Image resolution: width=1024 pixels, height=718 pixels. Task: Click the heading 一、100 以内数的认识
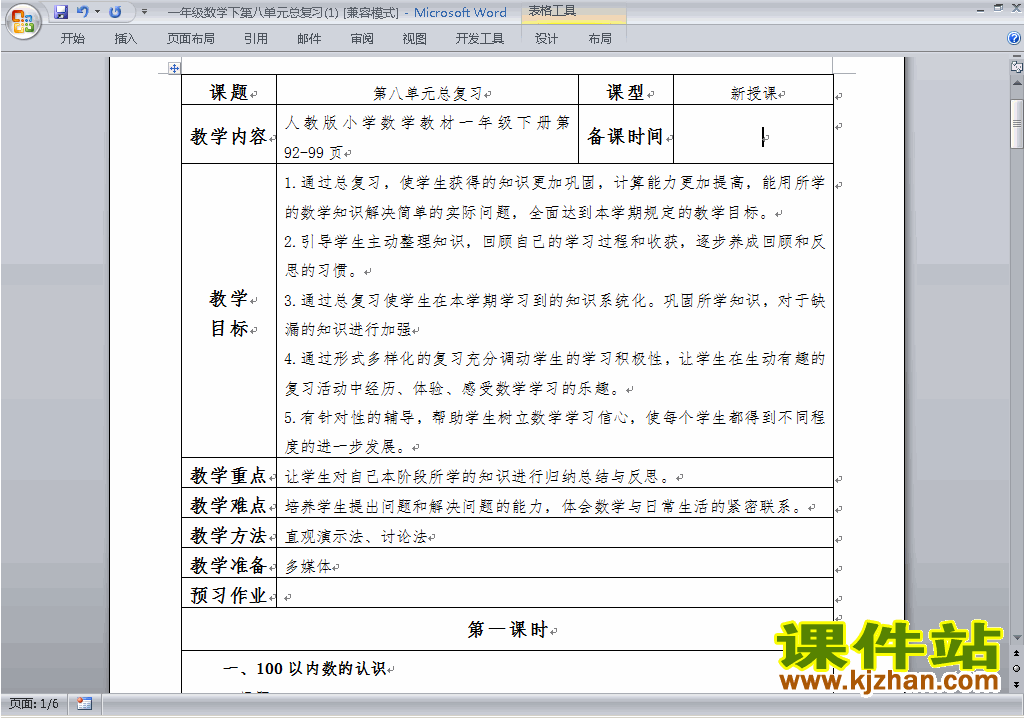[x=304, y=668]
